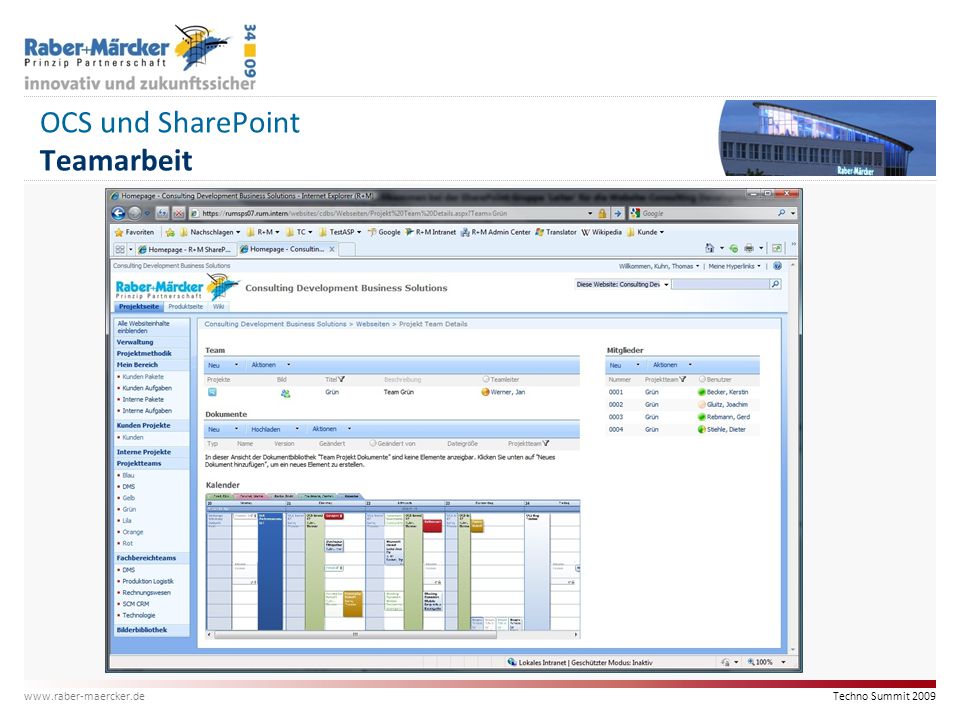Click presence icon beside Stiehle, Dieter
This screenshot has width=960, height=720.
702,429
